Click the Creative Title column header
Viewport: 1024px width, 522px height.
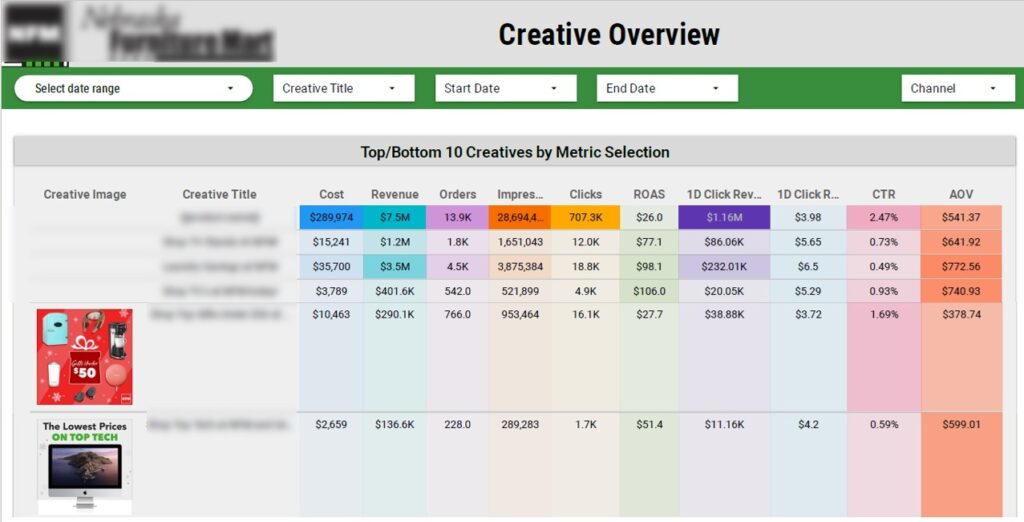tap(219, 194)
